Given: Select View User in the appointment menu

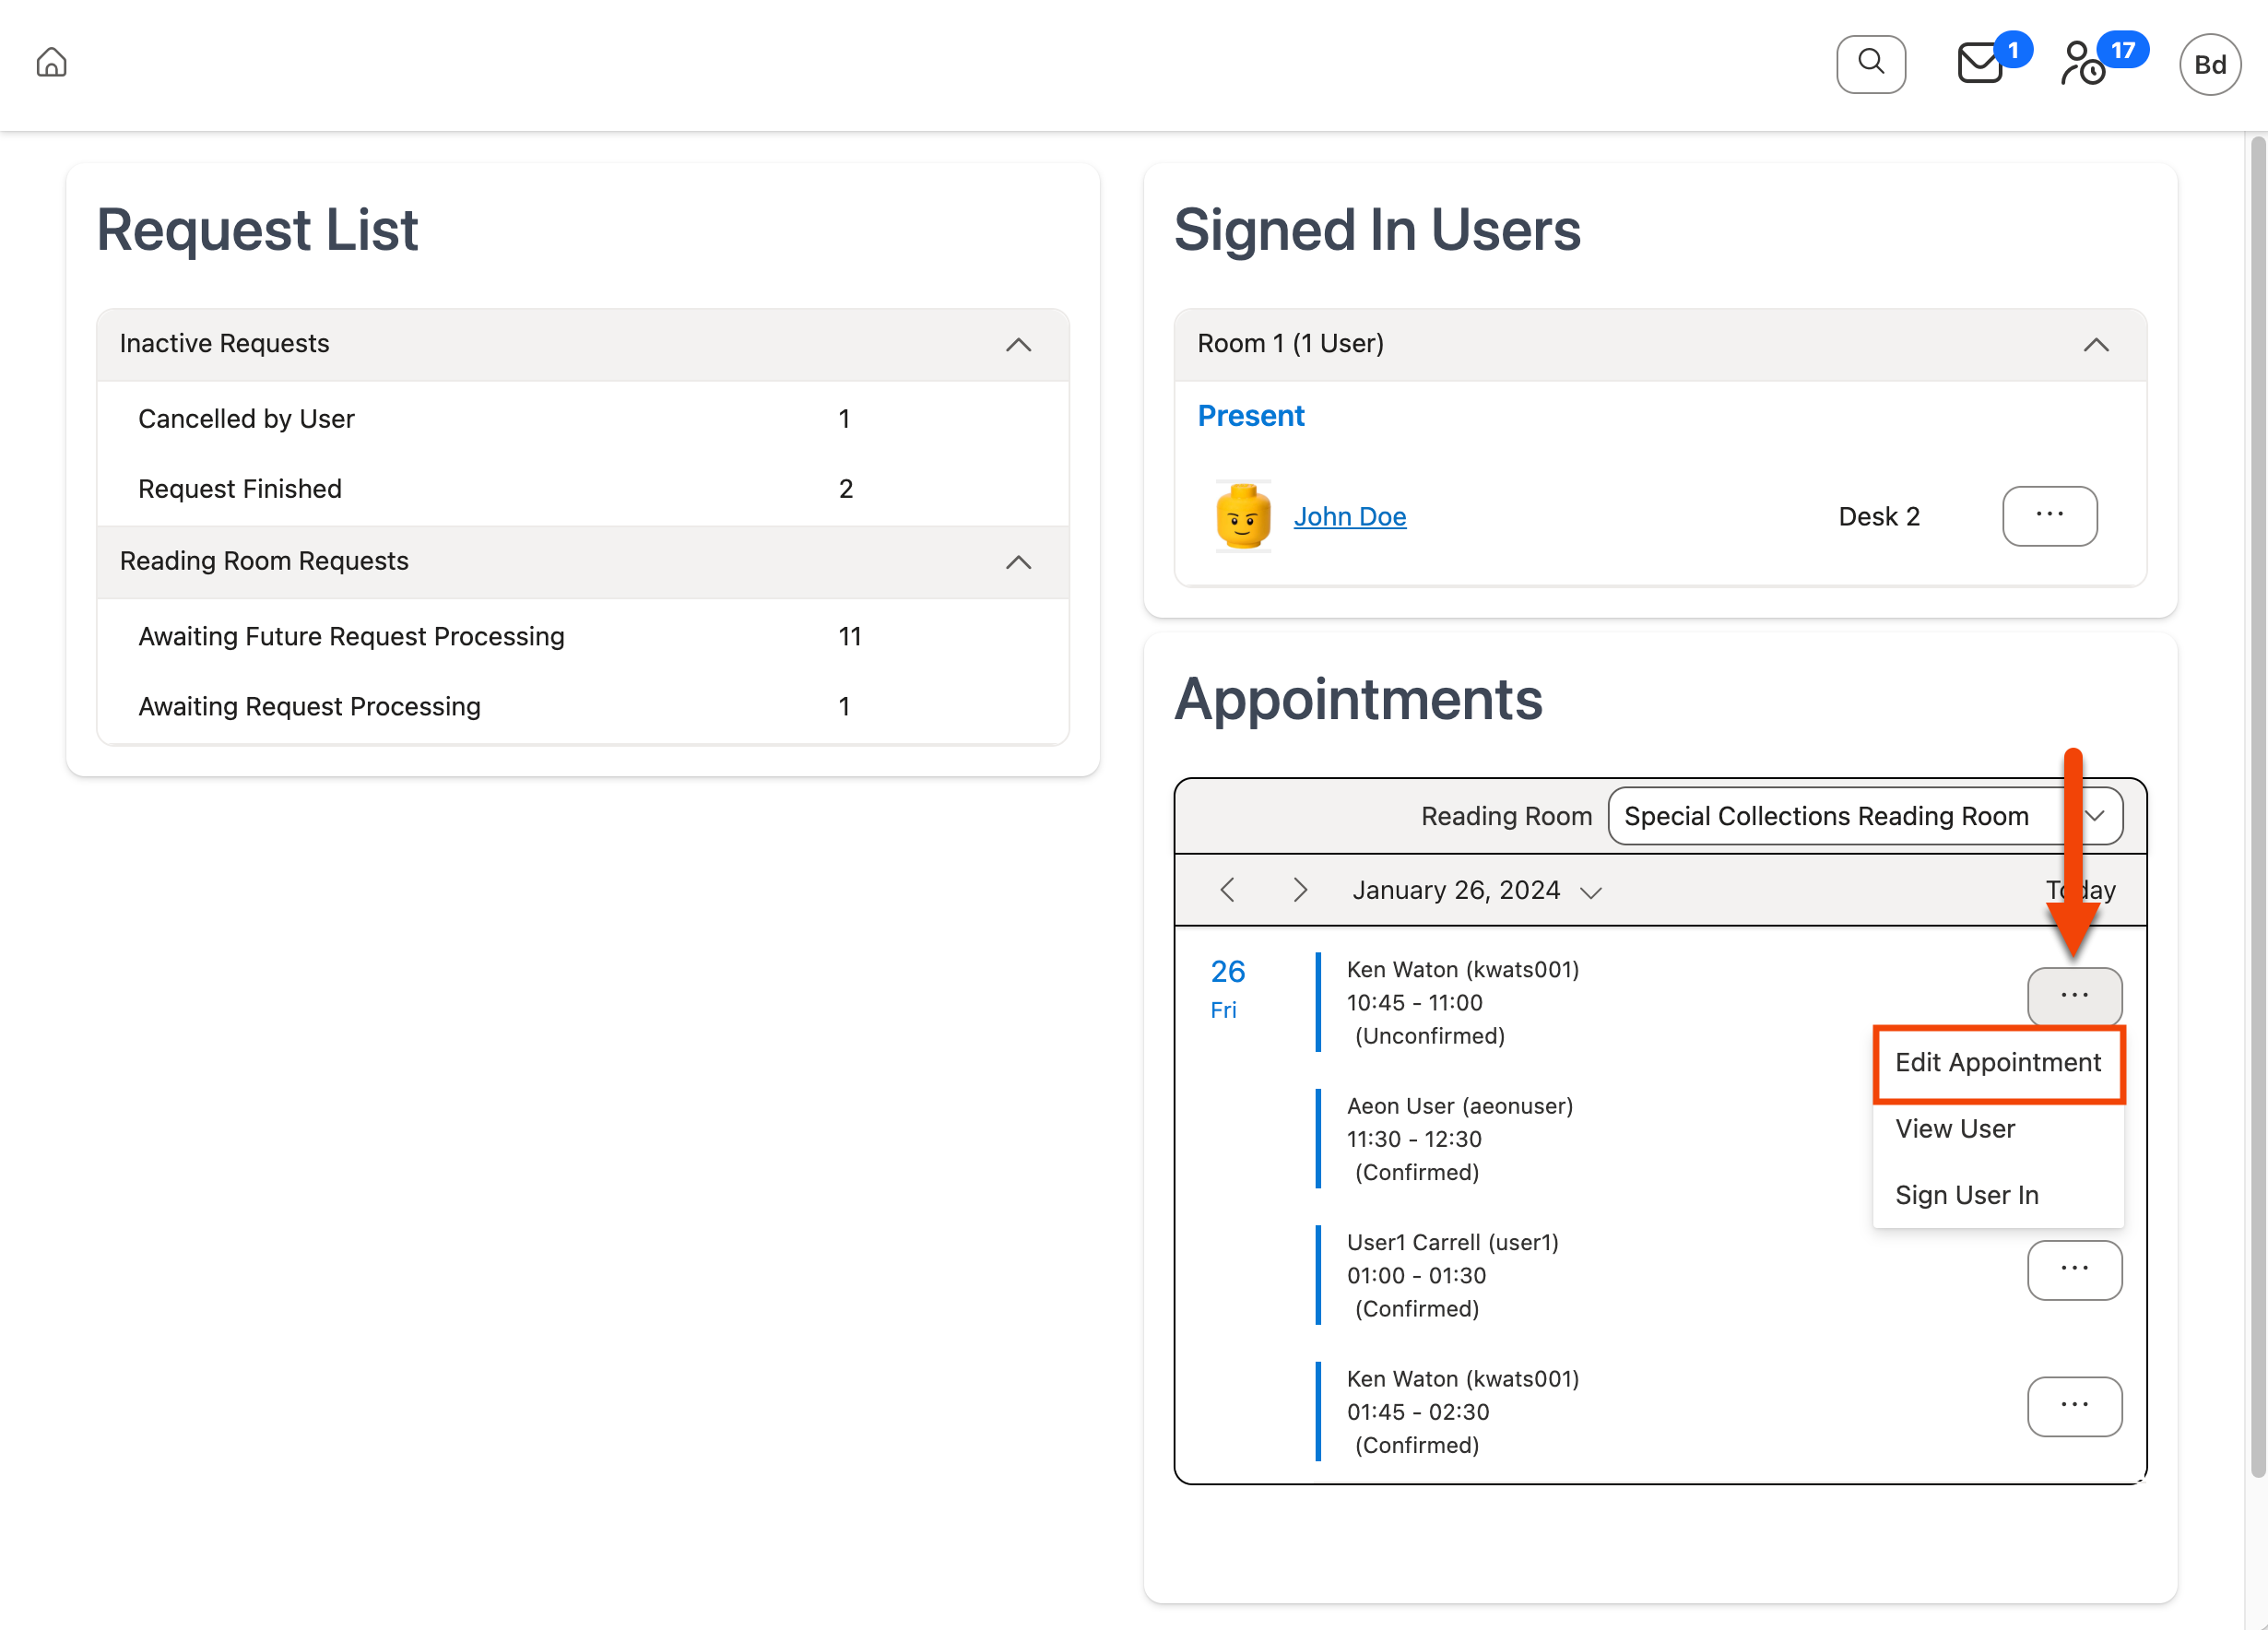Looking at the screenshot, I should [1954, 1128].
